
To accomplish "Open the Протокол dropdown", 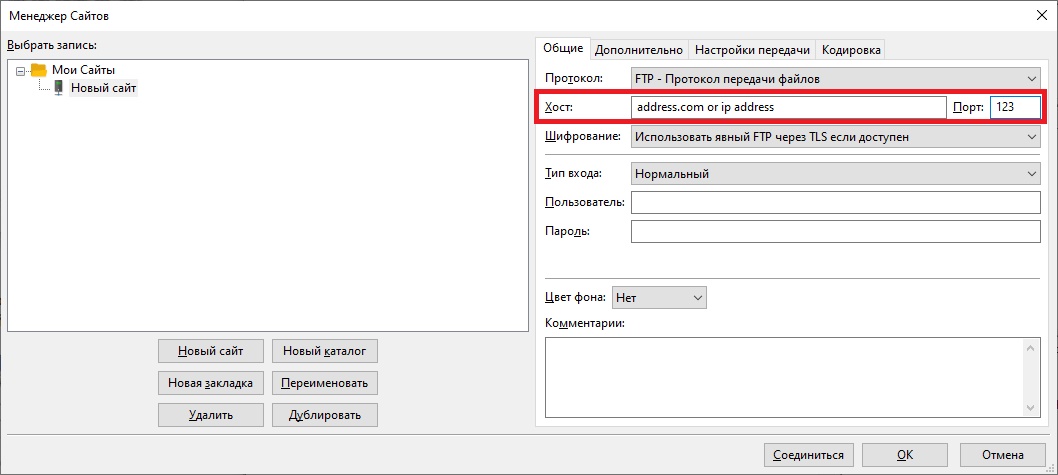I will pyautogui.click(x=835, y=78).
